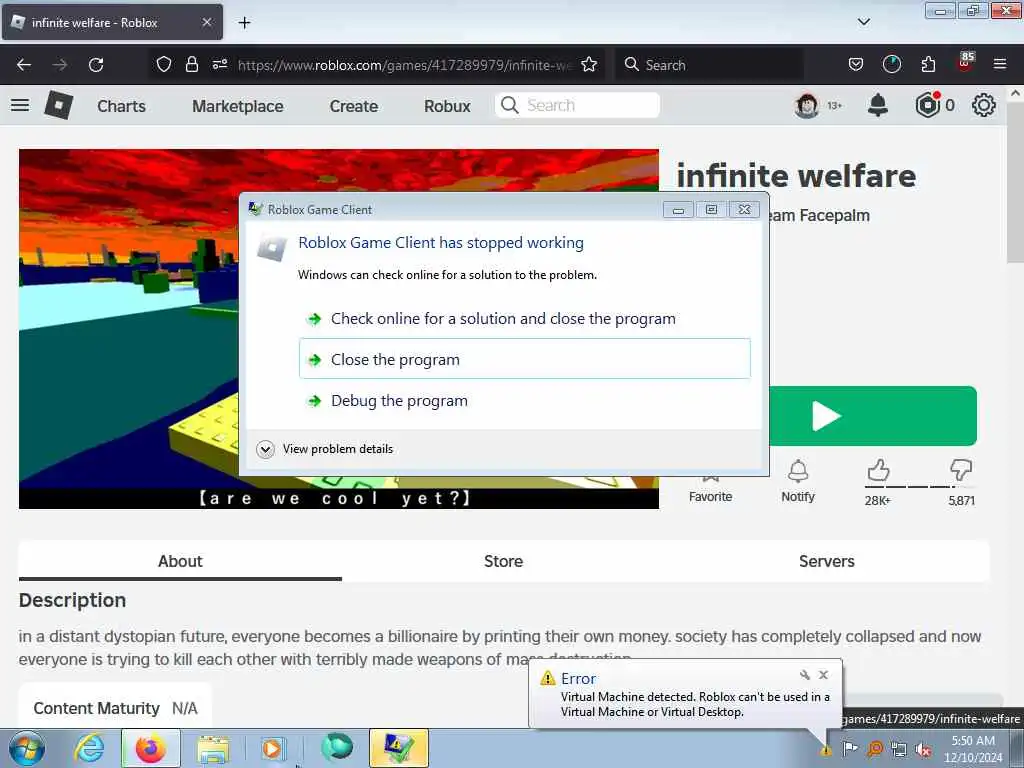Click the padlock site security icon
Viewport: 1024px width, 768px height.
click(191, 64)
